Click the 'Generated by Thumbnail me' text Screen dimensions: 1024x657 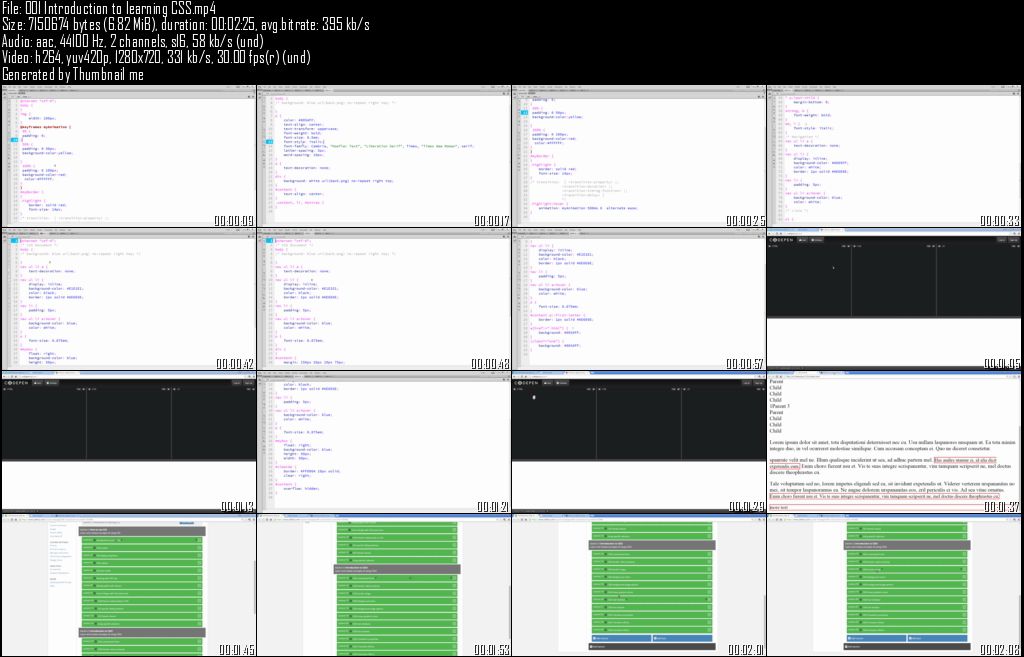pyautogui.click(x=72, y=74)
